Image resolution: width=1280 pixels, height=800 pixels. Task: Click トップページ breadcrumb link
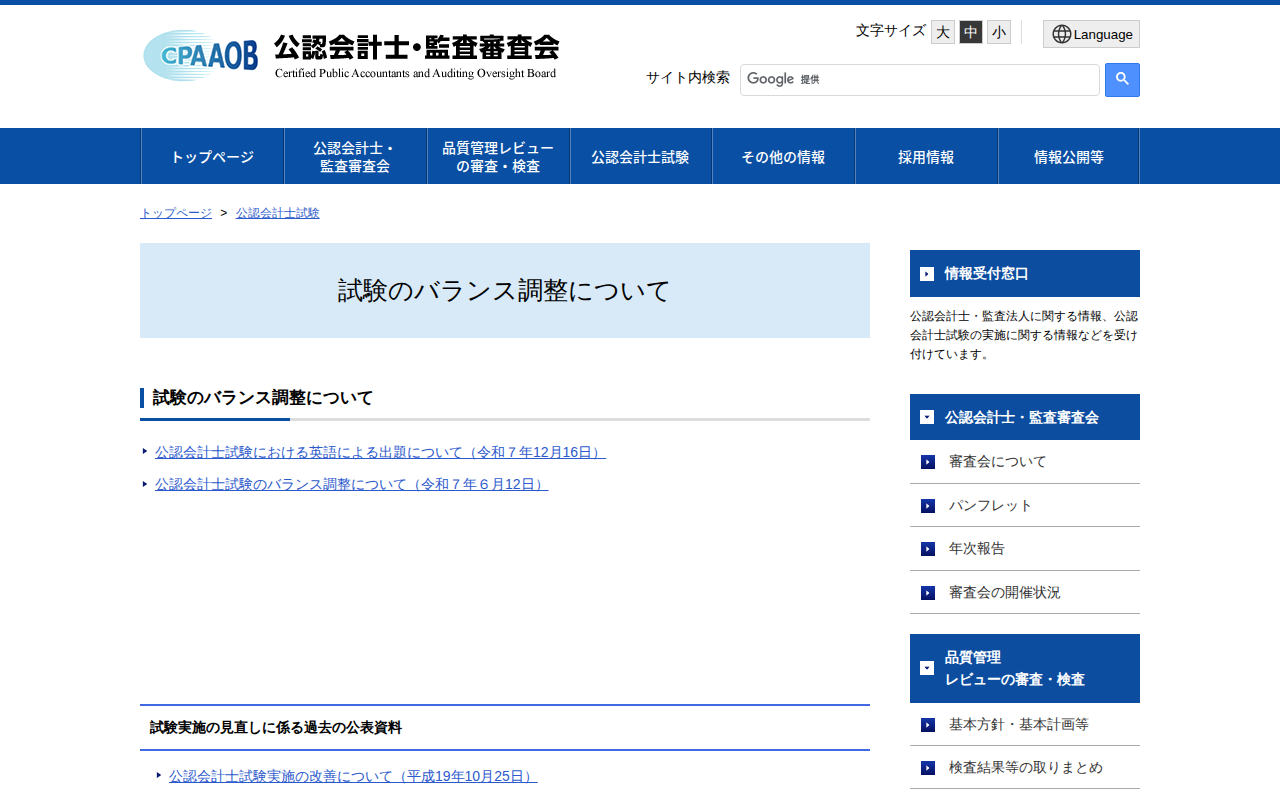(x=176, y=213)
